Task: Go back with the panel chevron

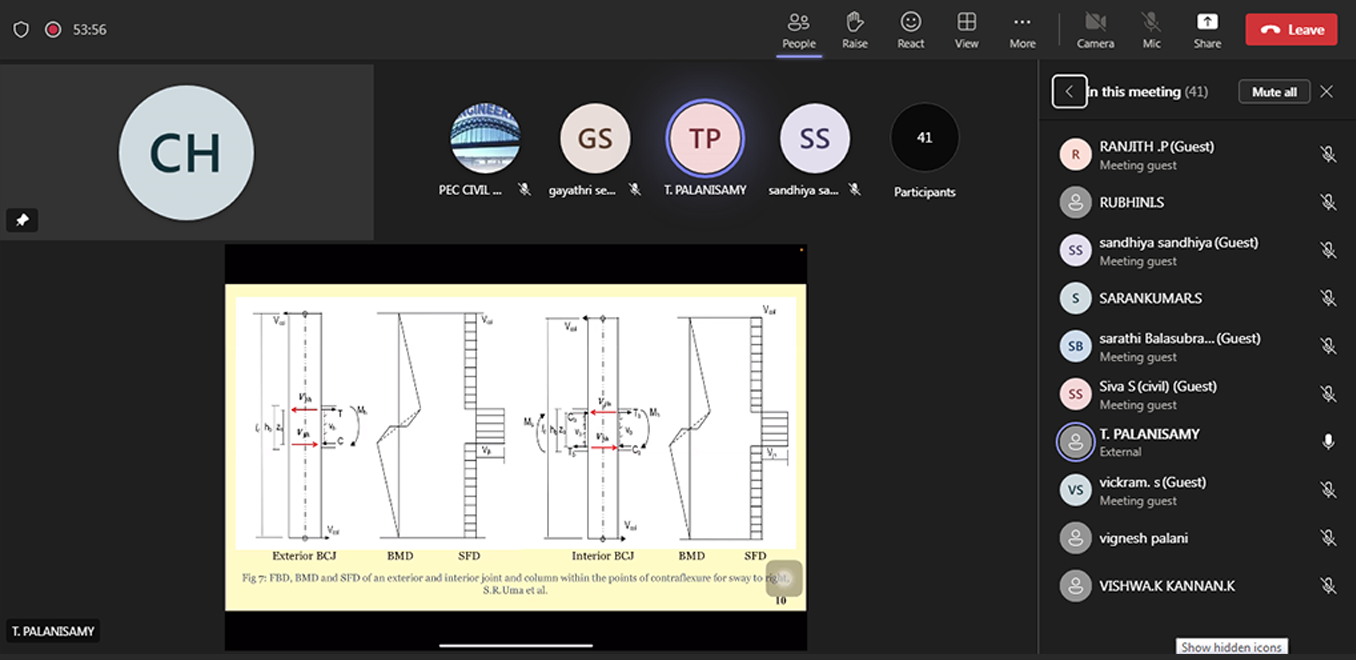Action: pyautogui.click(x=1069, y=92)
